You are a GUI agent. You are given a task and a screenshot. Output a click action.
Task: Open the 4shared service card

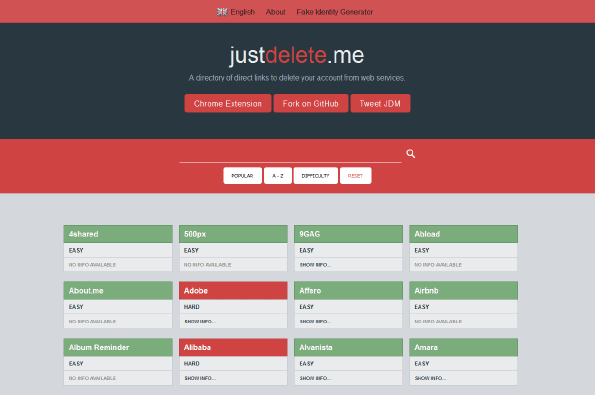(118, 234)
